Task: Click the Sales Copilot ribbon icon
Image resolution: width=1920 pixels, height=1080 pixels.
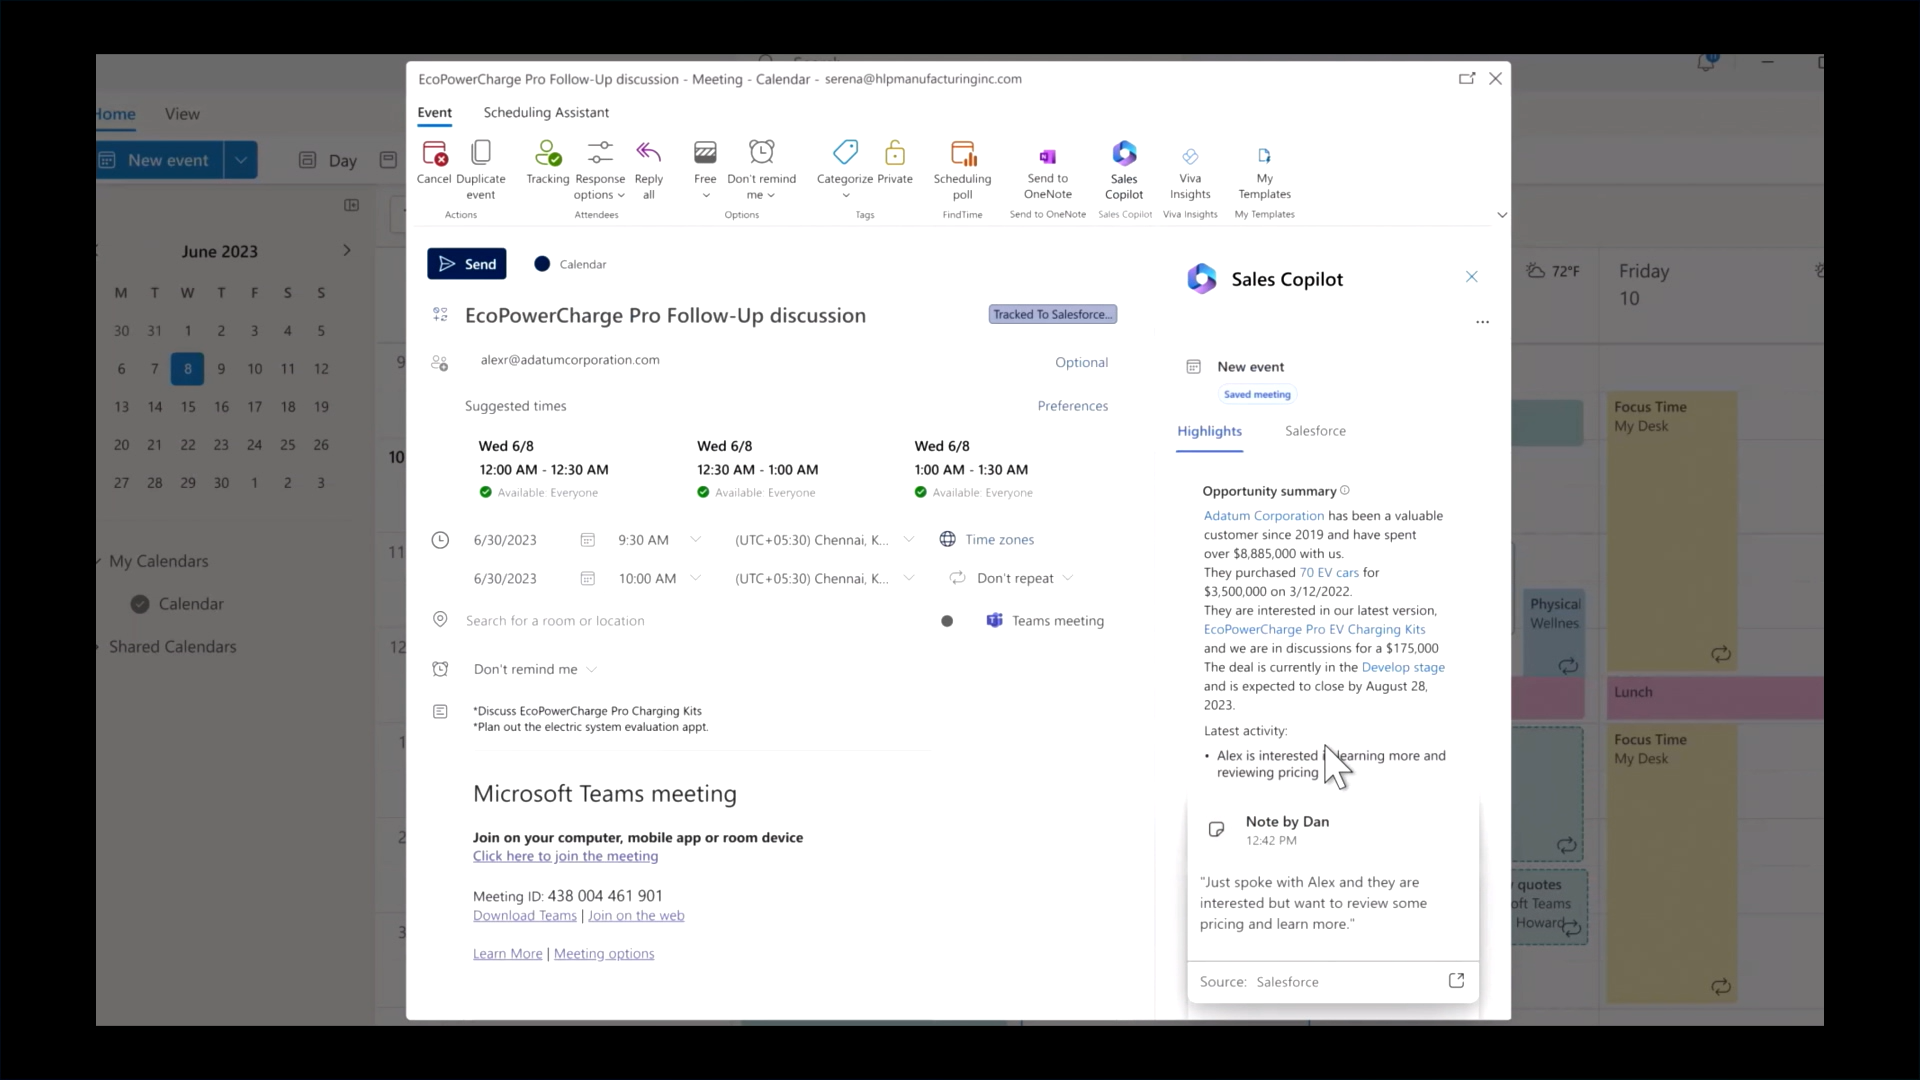Action: (x=1124, y=154)
